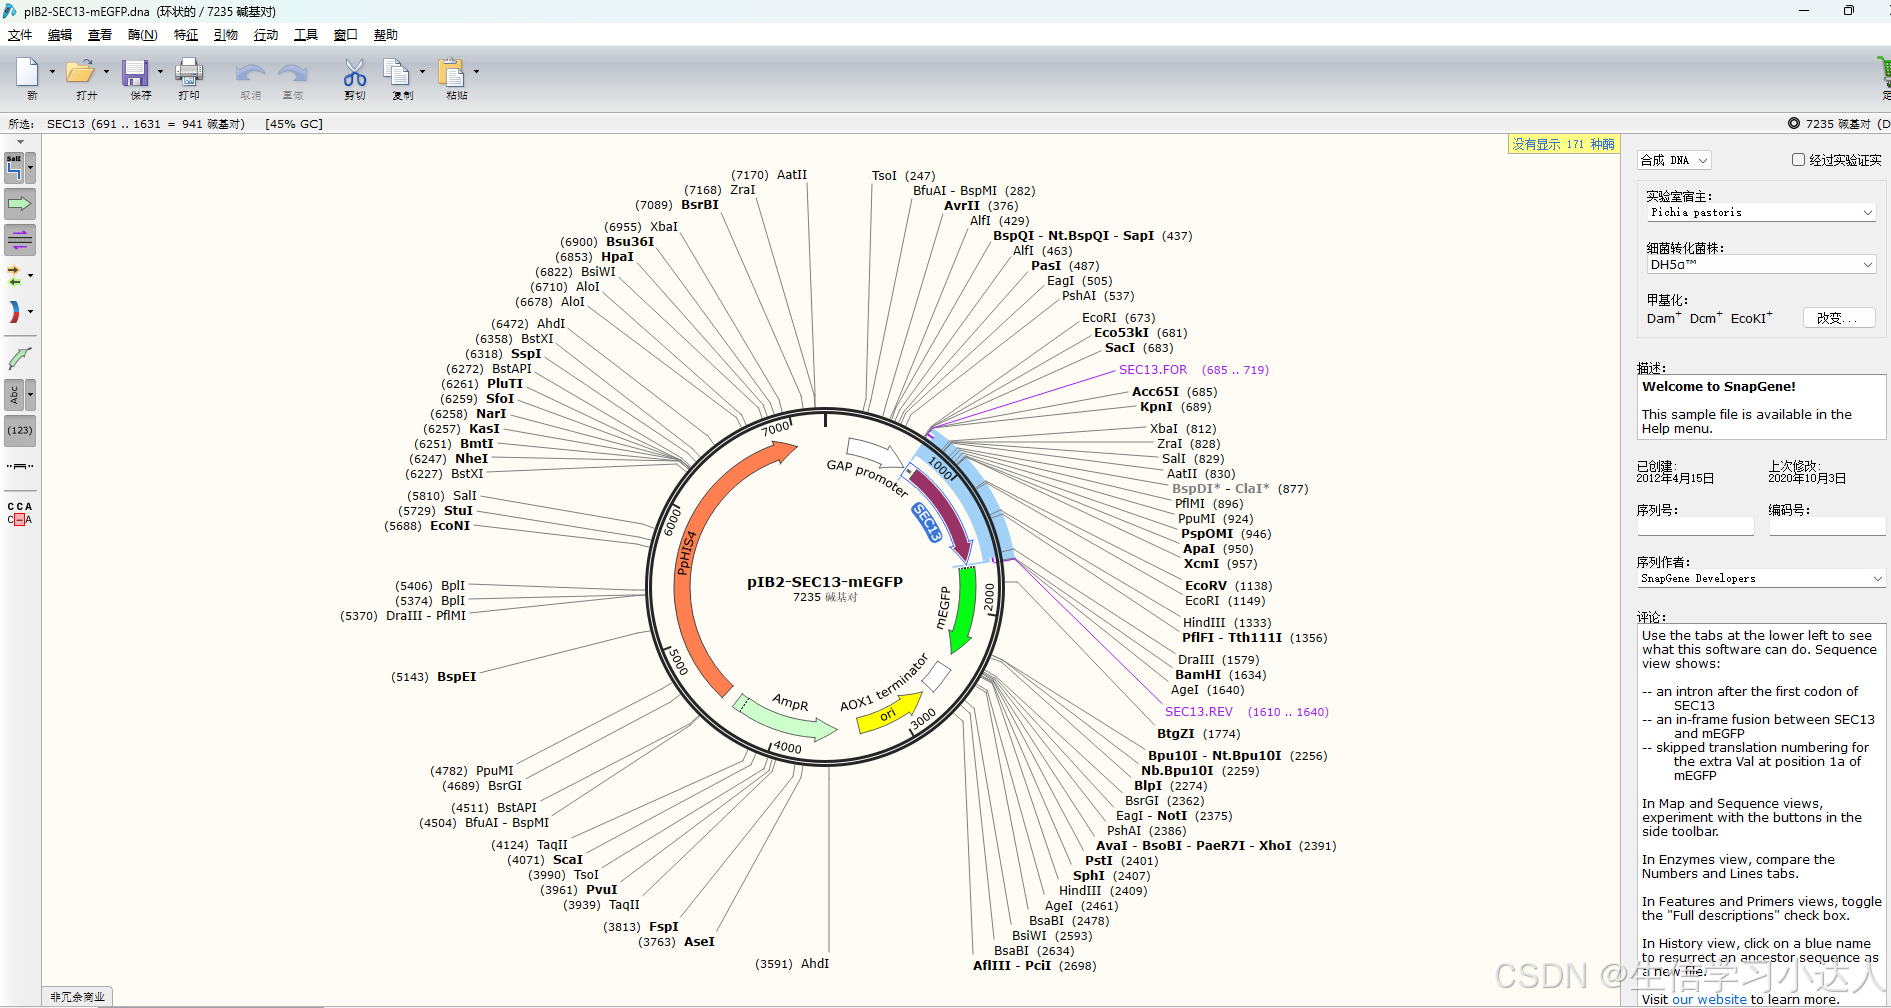Click the Save floppy disk icon

pos(135,72)
